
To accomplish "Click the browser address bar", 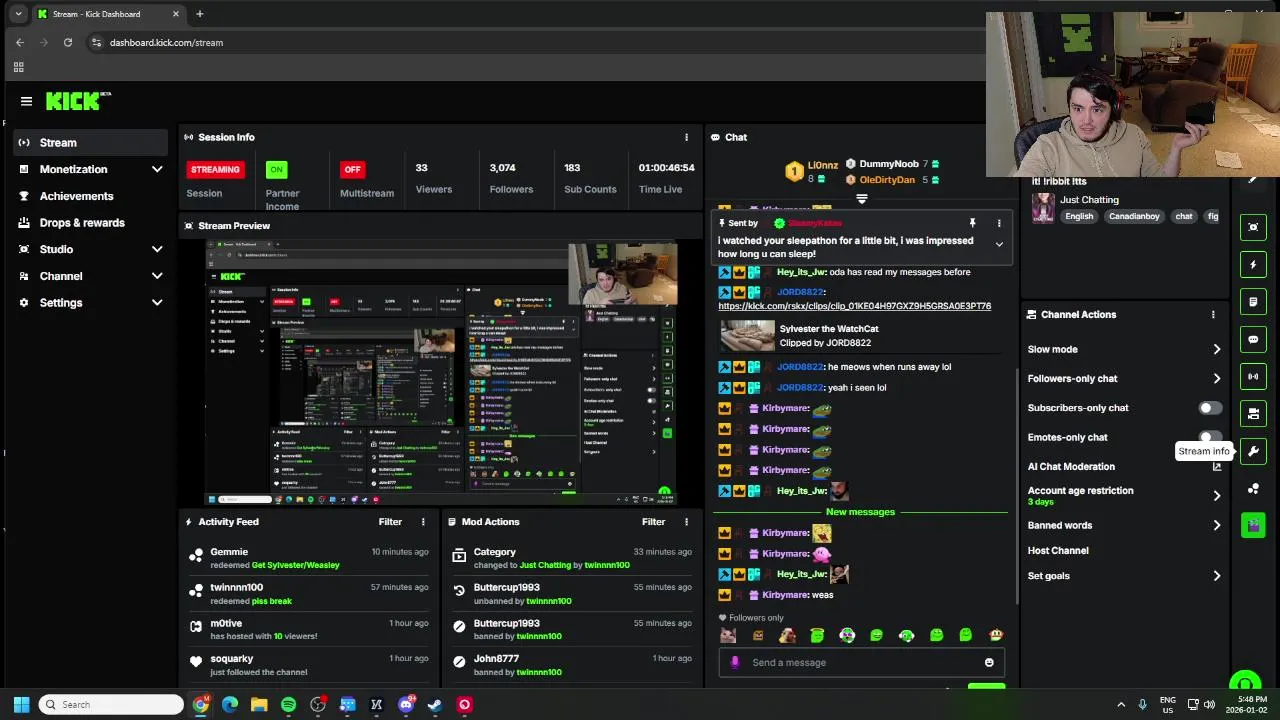I will coord(540,42).
